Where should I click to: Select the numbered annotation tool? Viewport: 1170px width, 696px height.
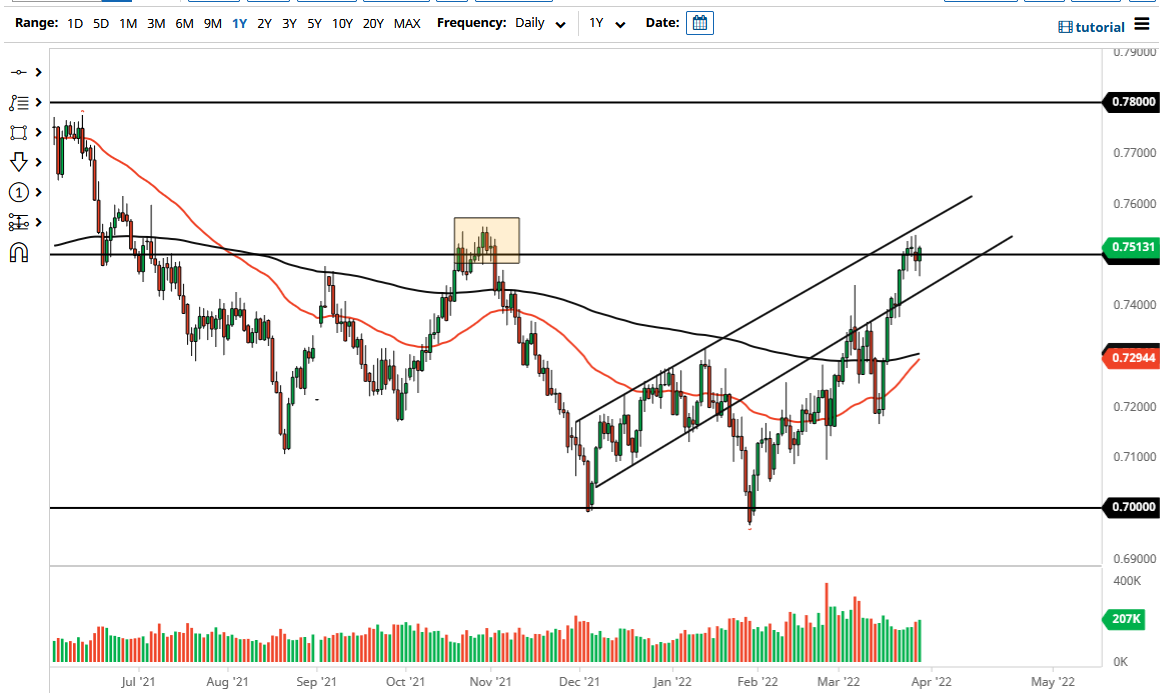pyautogui.click(x=20, y=191)
